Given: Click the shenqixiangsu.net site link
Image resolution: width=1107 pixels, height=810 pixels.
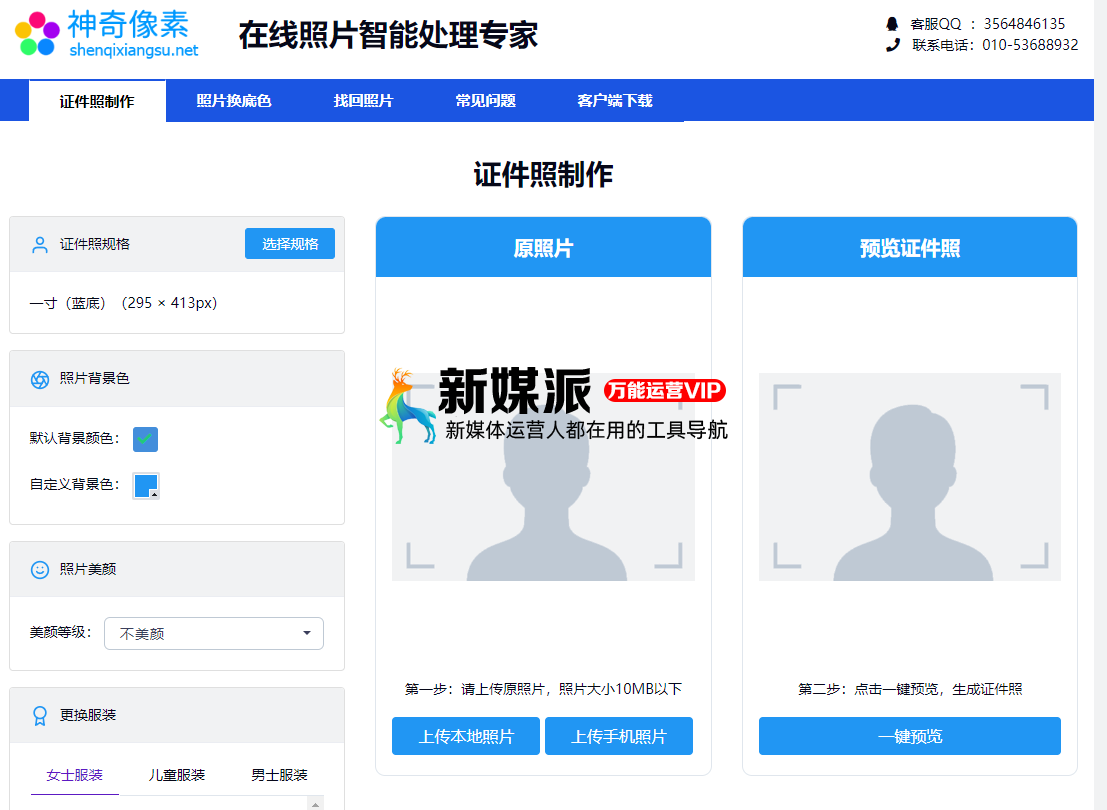Looking at the screenshot, I should point(133,50).
